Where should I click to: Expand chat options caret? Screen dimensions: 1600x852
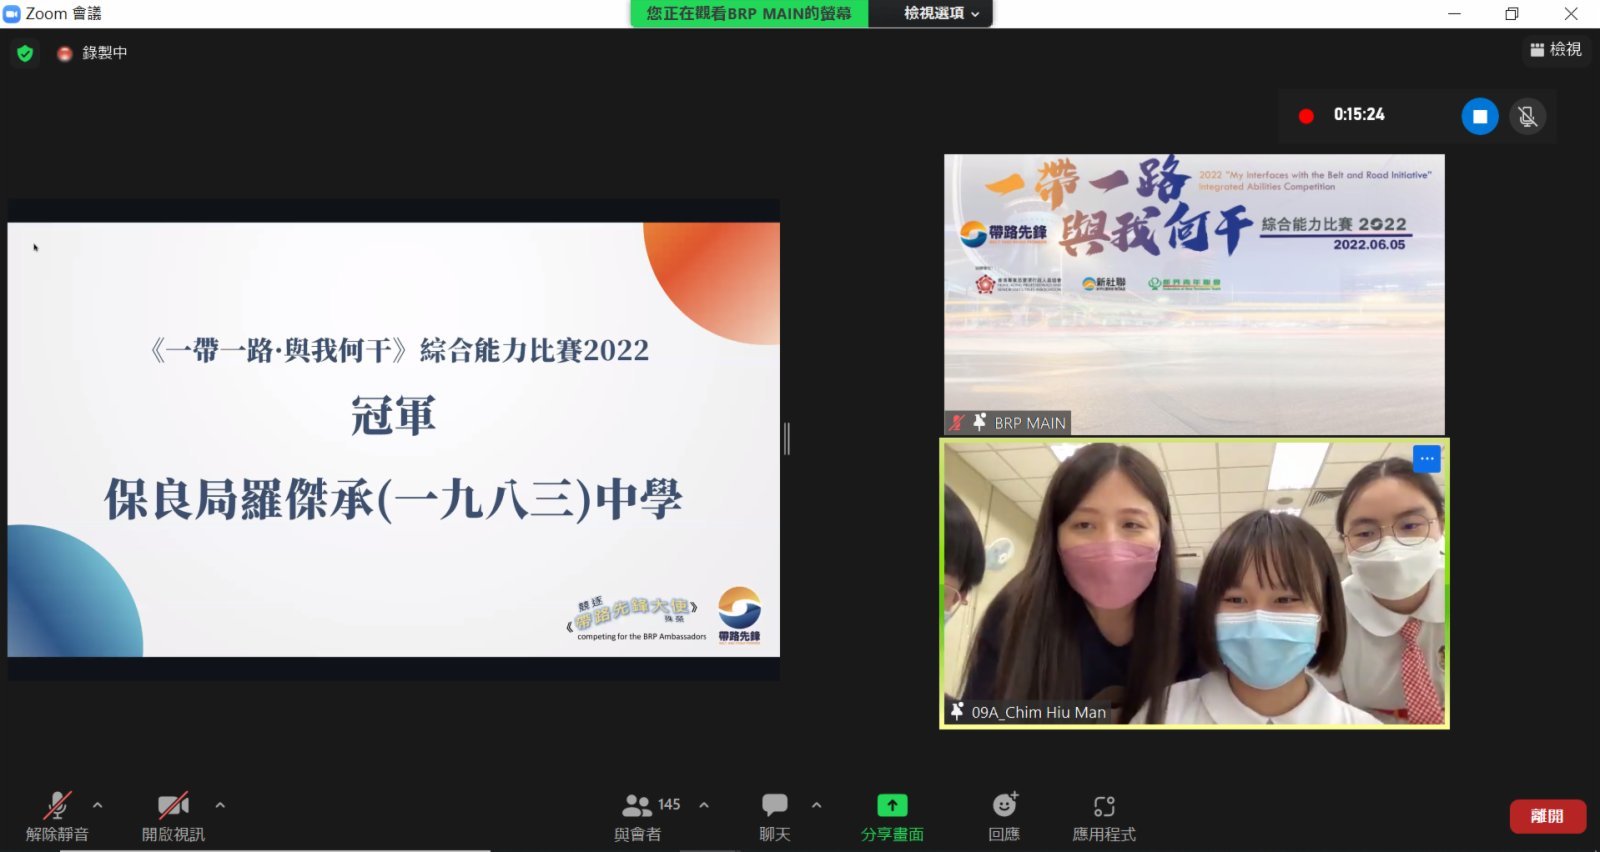point(817,804)
